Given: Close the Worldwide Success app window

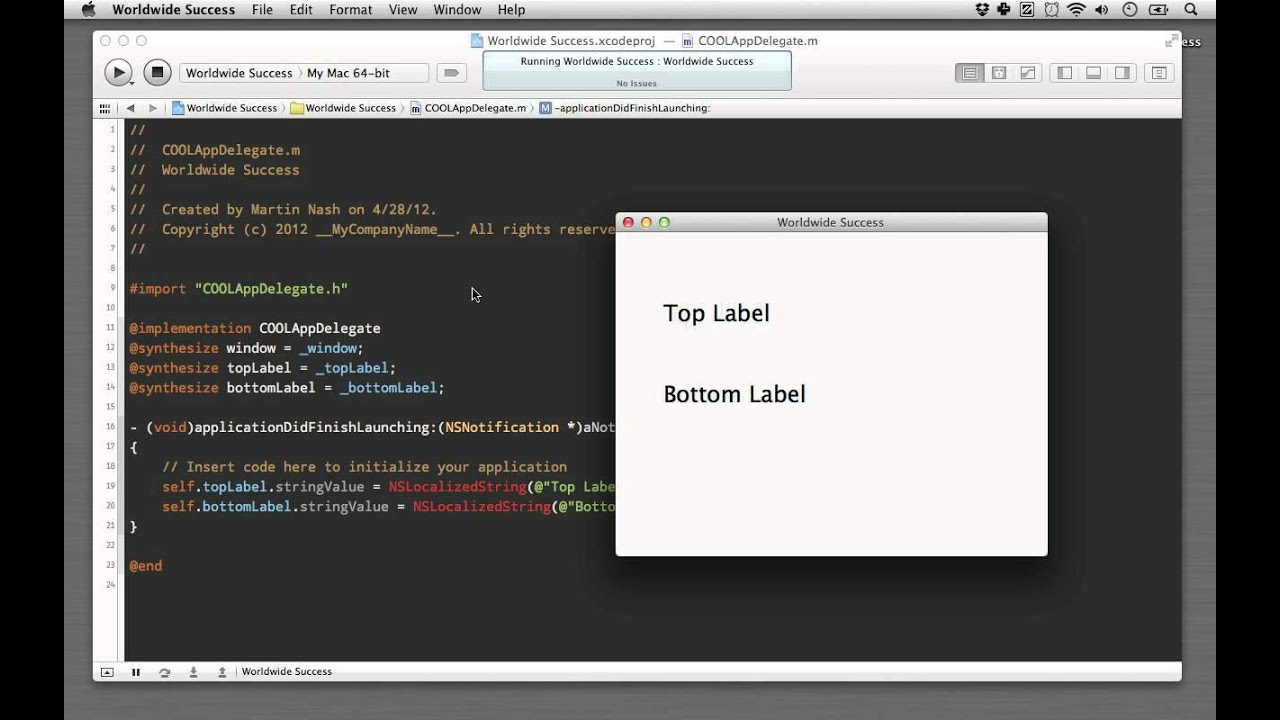Looking at the screenshot, I should click(628, 222).
